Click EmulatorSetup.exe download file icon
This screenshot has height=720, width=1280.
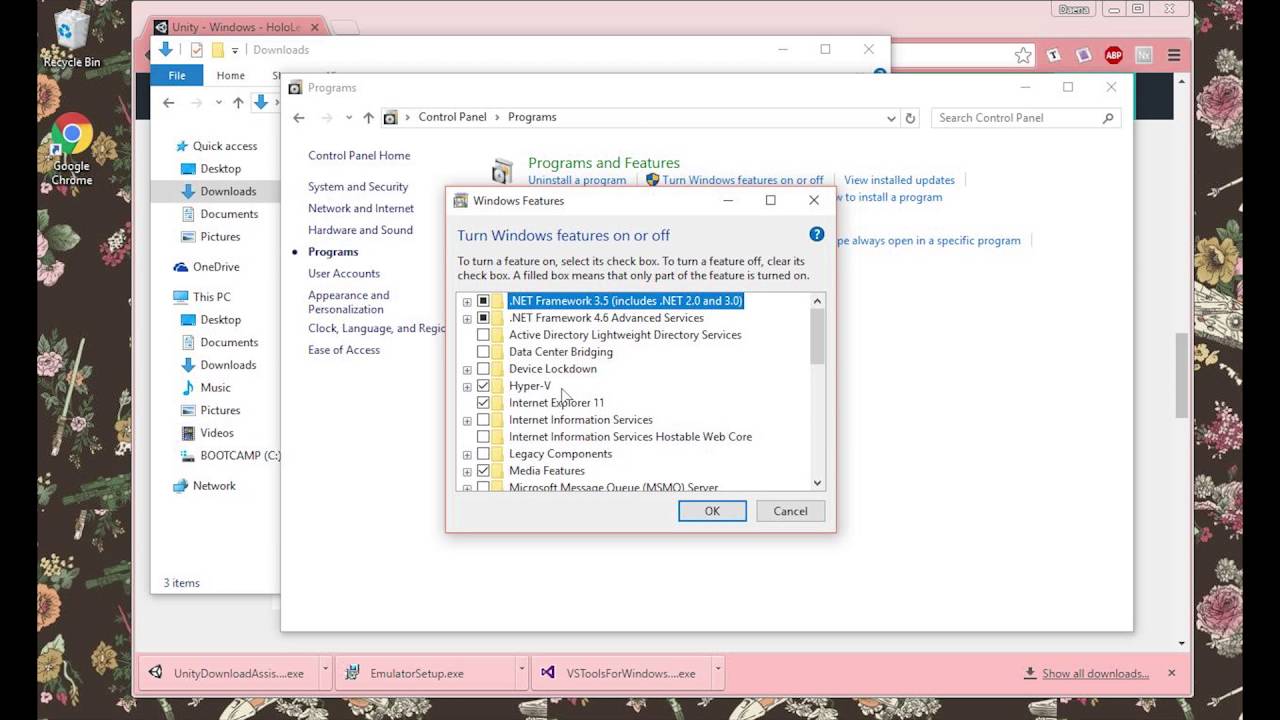353,673
